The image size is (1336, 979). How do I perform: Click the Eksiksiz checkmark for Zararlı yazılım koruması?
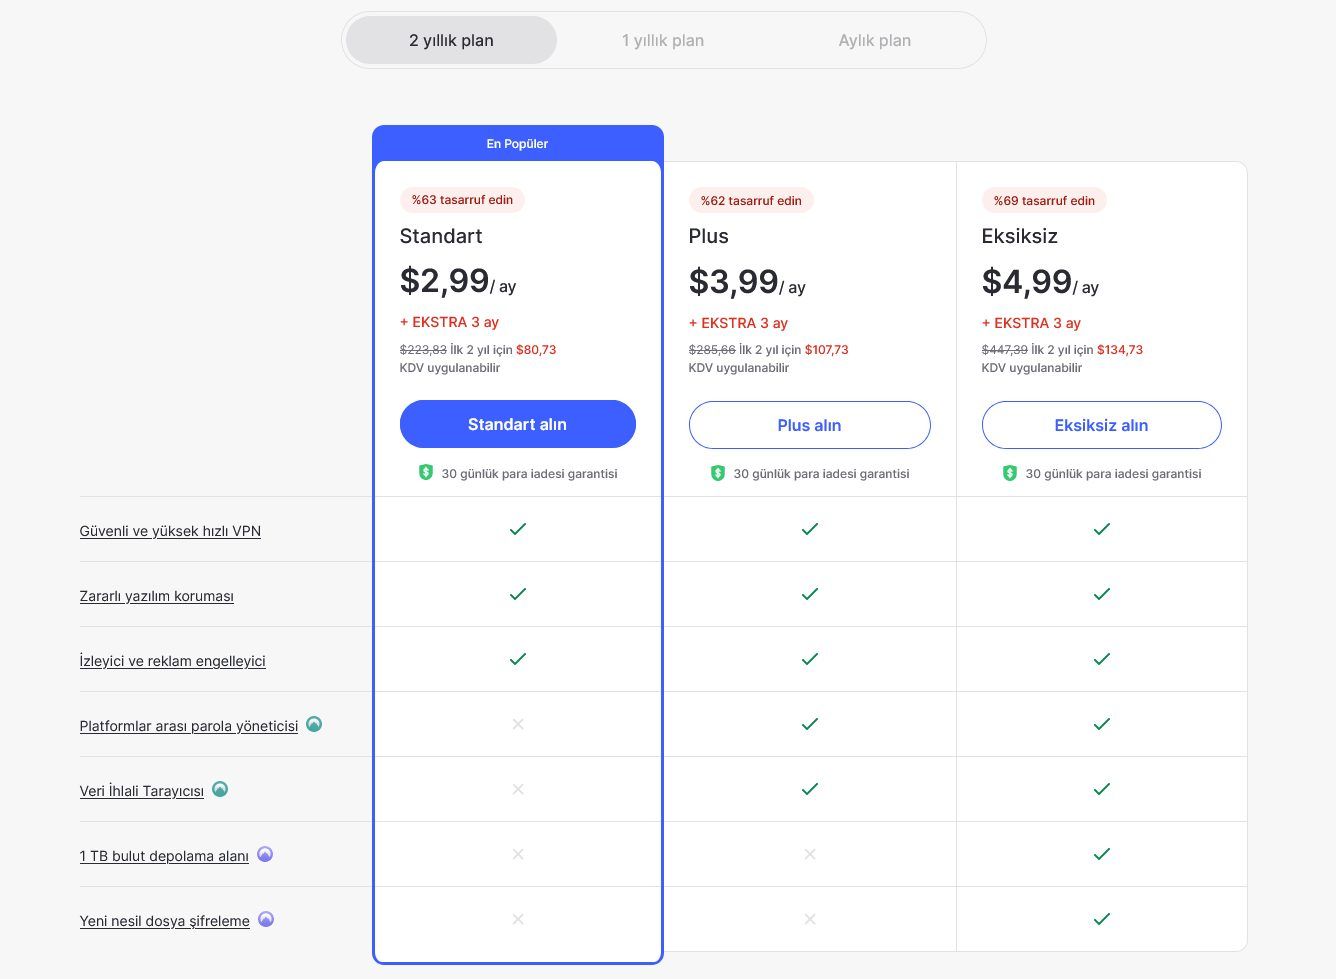(1102, 594)
